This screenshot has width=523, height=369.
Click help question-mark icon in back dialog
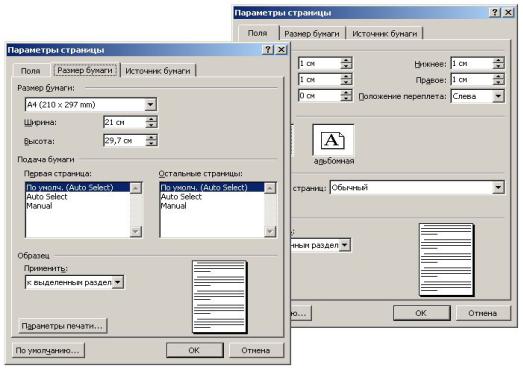[495, 12]
